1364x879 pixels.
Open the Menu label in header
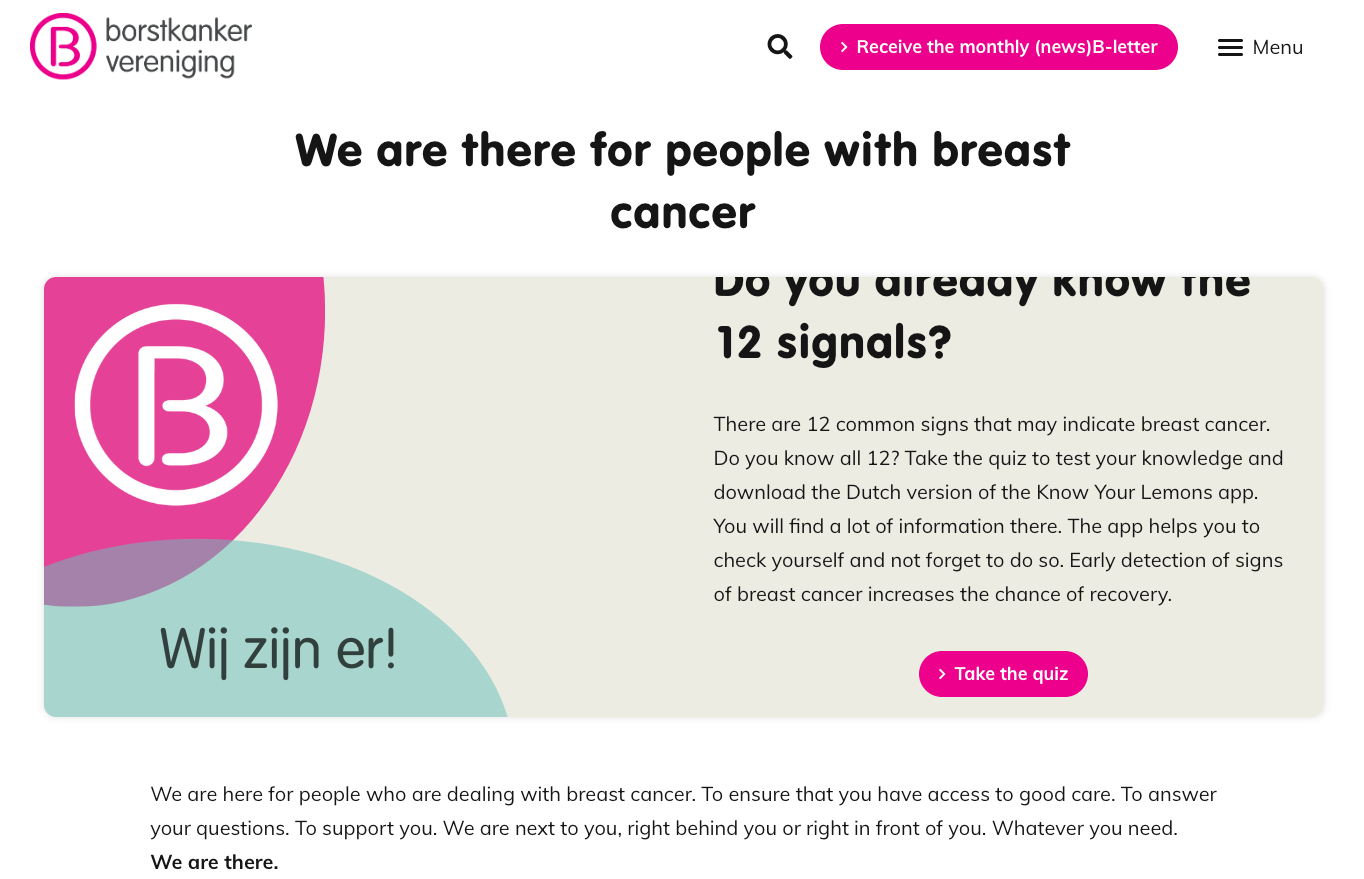1277,48
